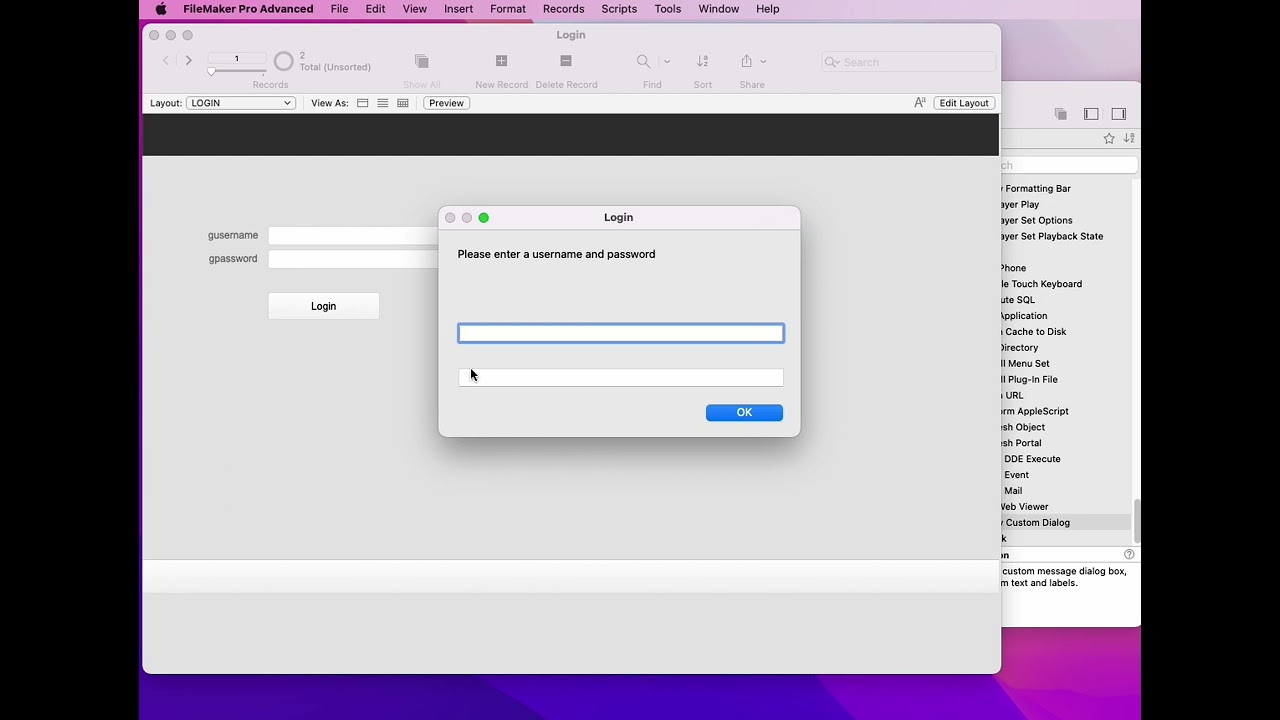Image resolution: width=1280 pixels, height=720 pixels.
Task: Open the Share dropdown arrow
Action: point(763,62)
